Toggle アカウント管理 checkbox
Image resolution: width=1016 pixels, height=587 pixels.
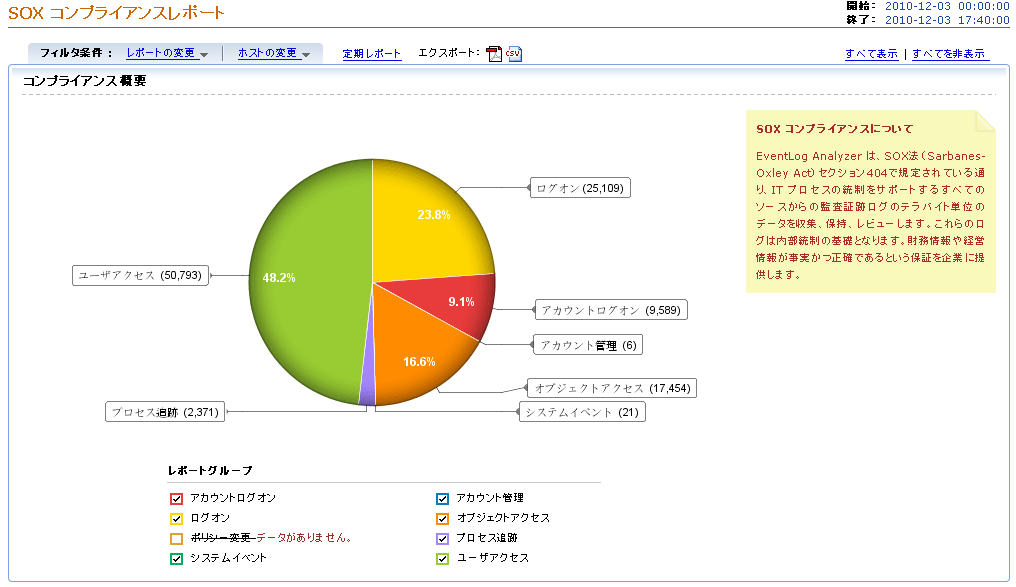click(x=443, y=498)
